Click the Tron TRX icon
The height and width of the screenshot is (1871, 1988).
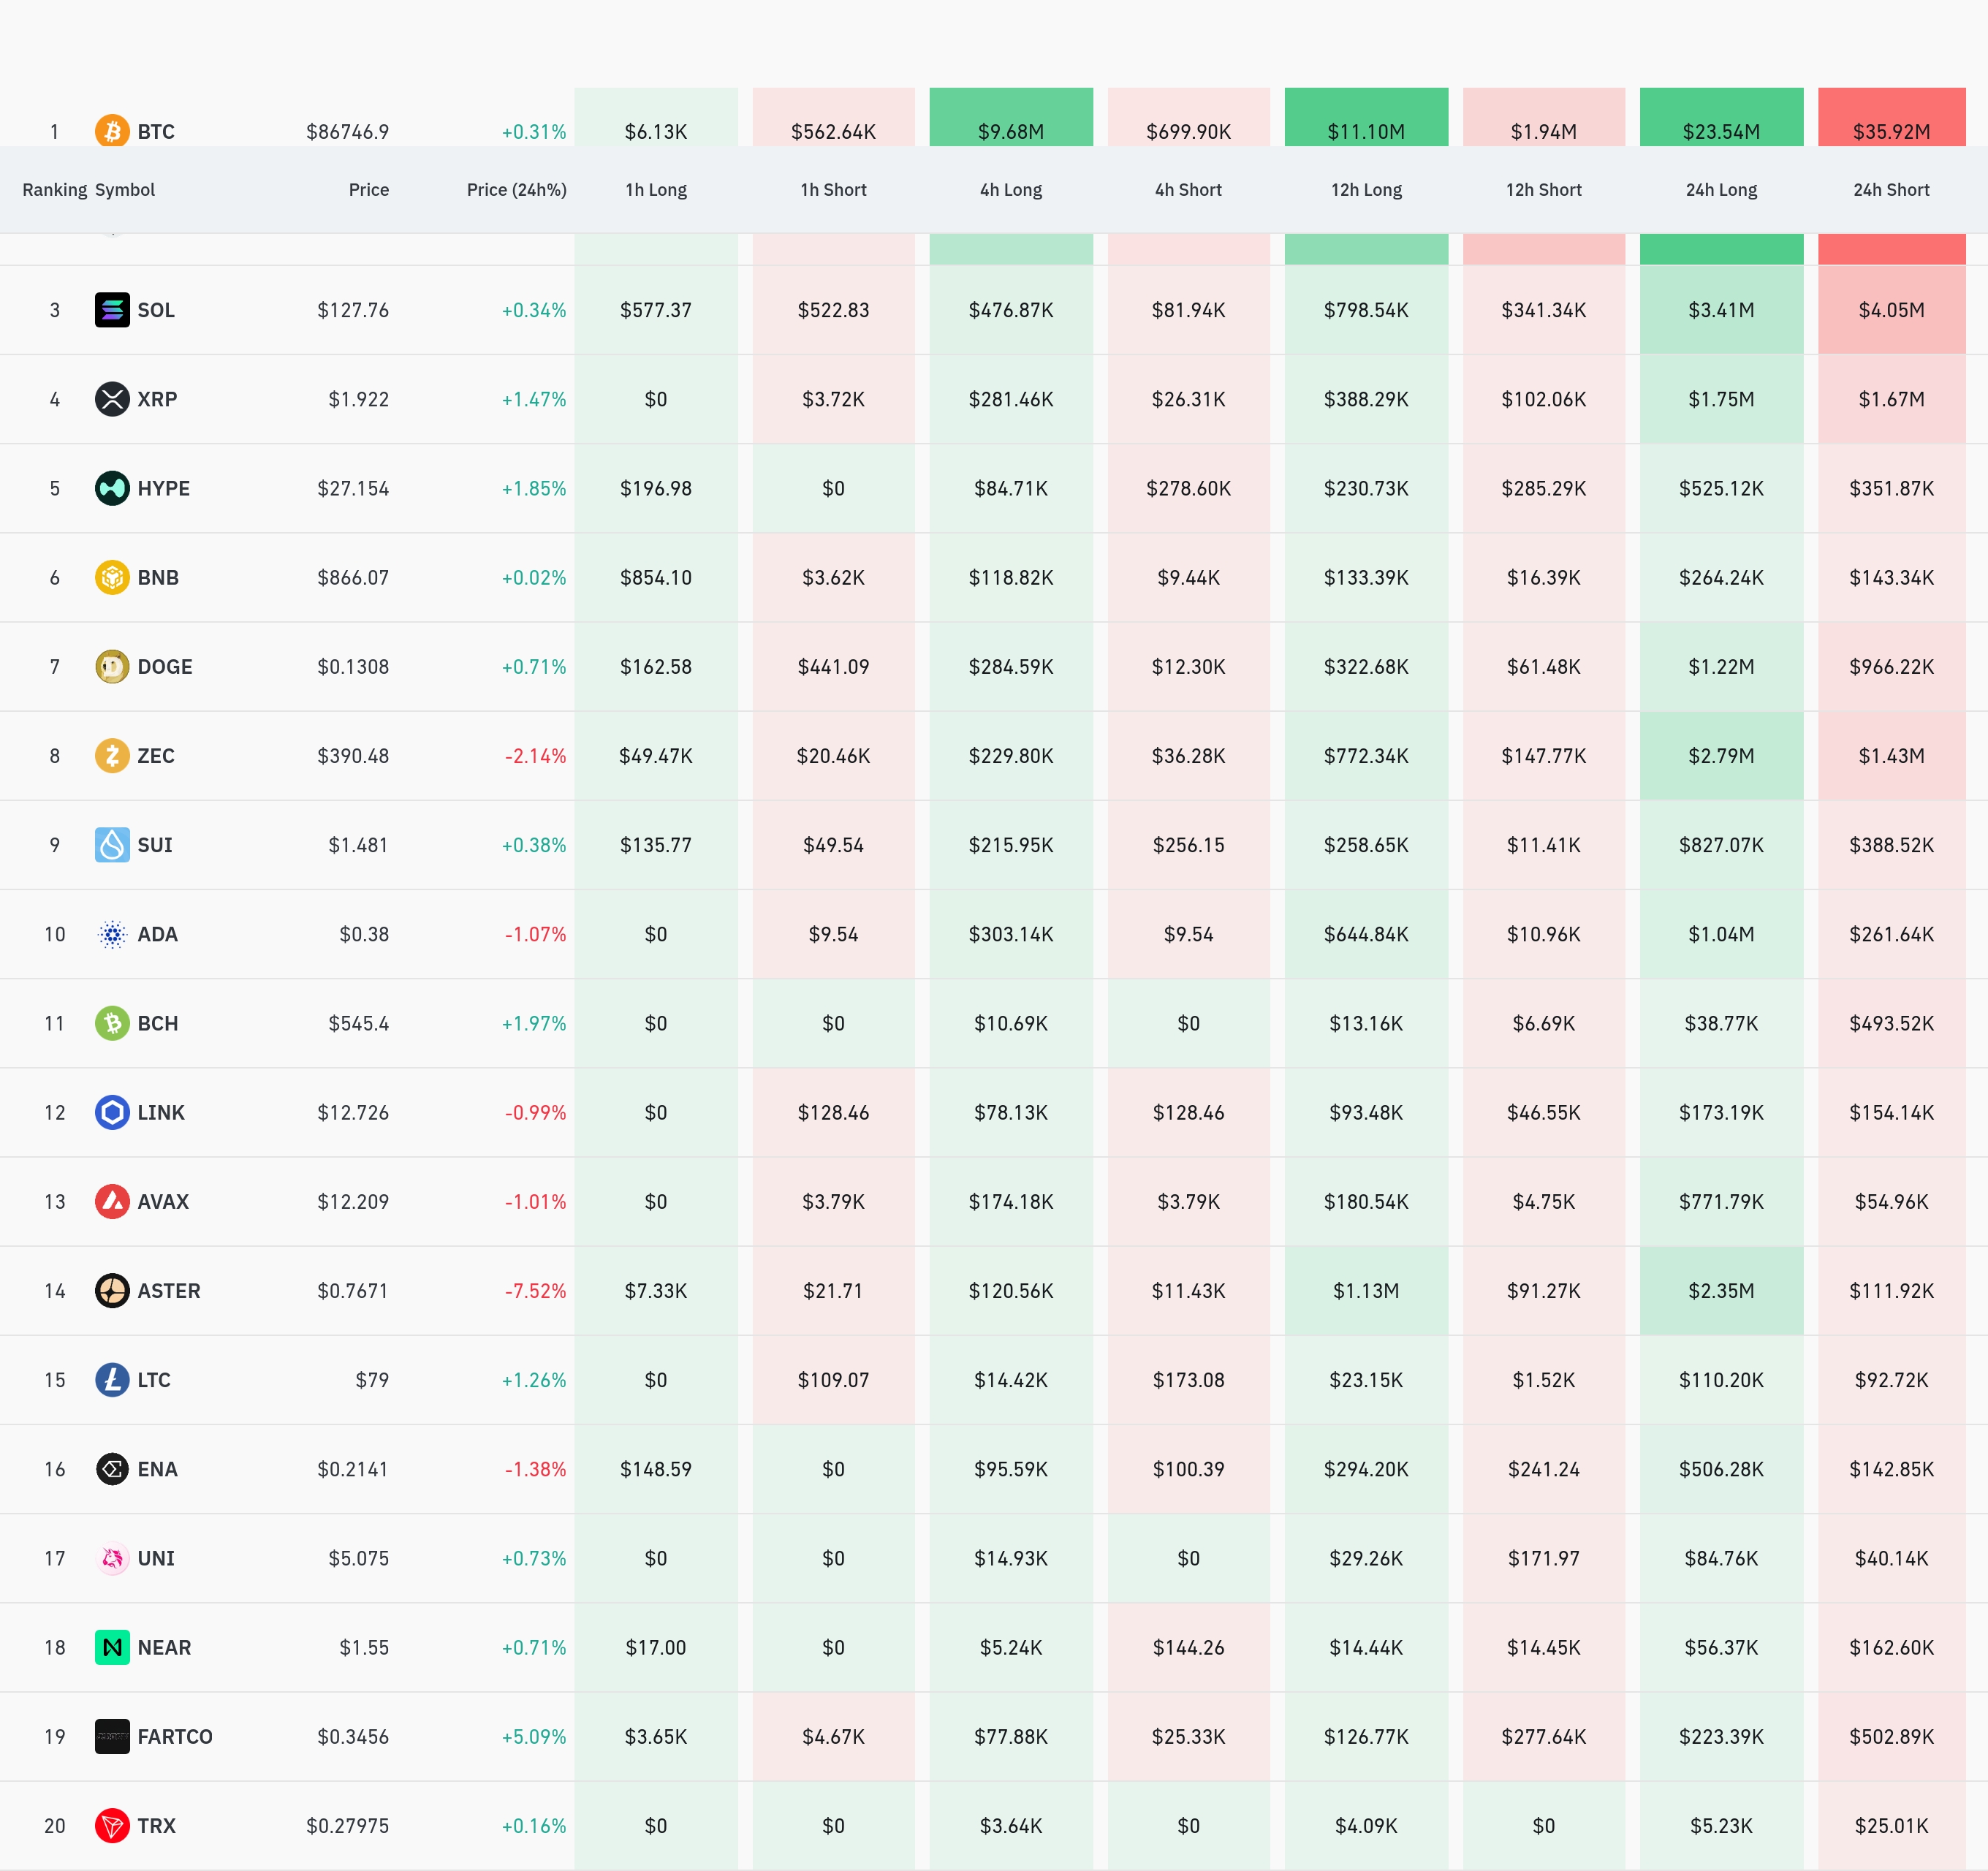pos(112,1826)
